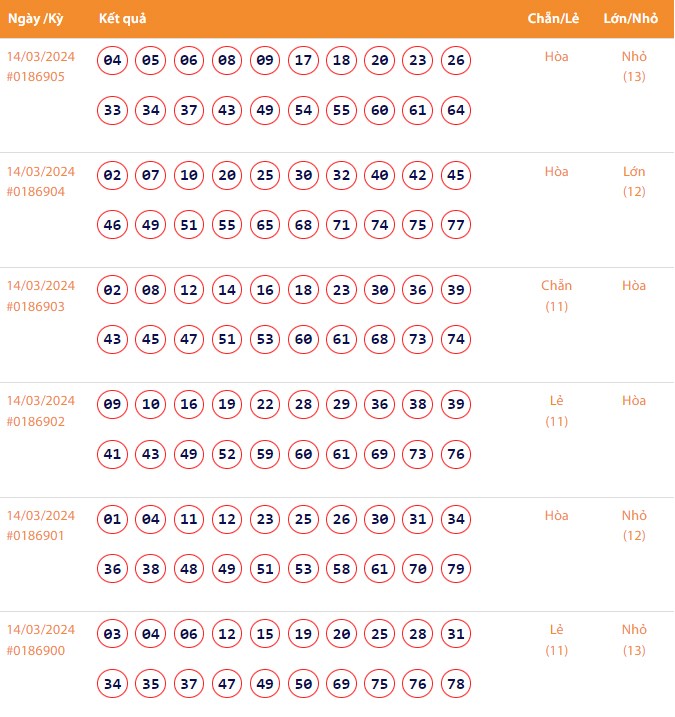675x717 pixels.
Task: Click ball 64 in draw #0186905
Action: (456, 110)
